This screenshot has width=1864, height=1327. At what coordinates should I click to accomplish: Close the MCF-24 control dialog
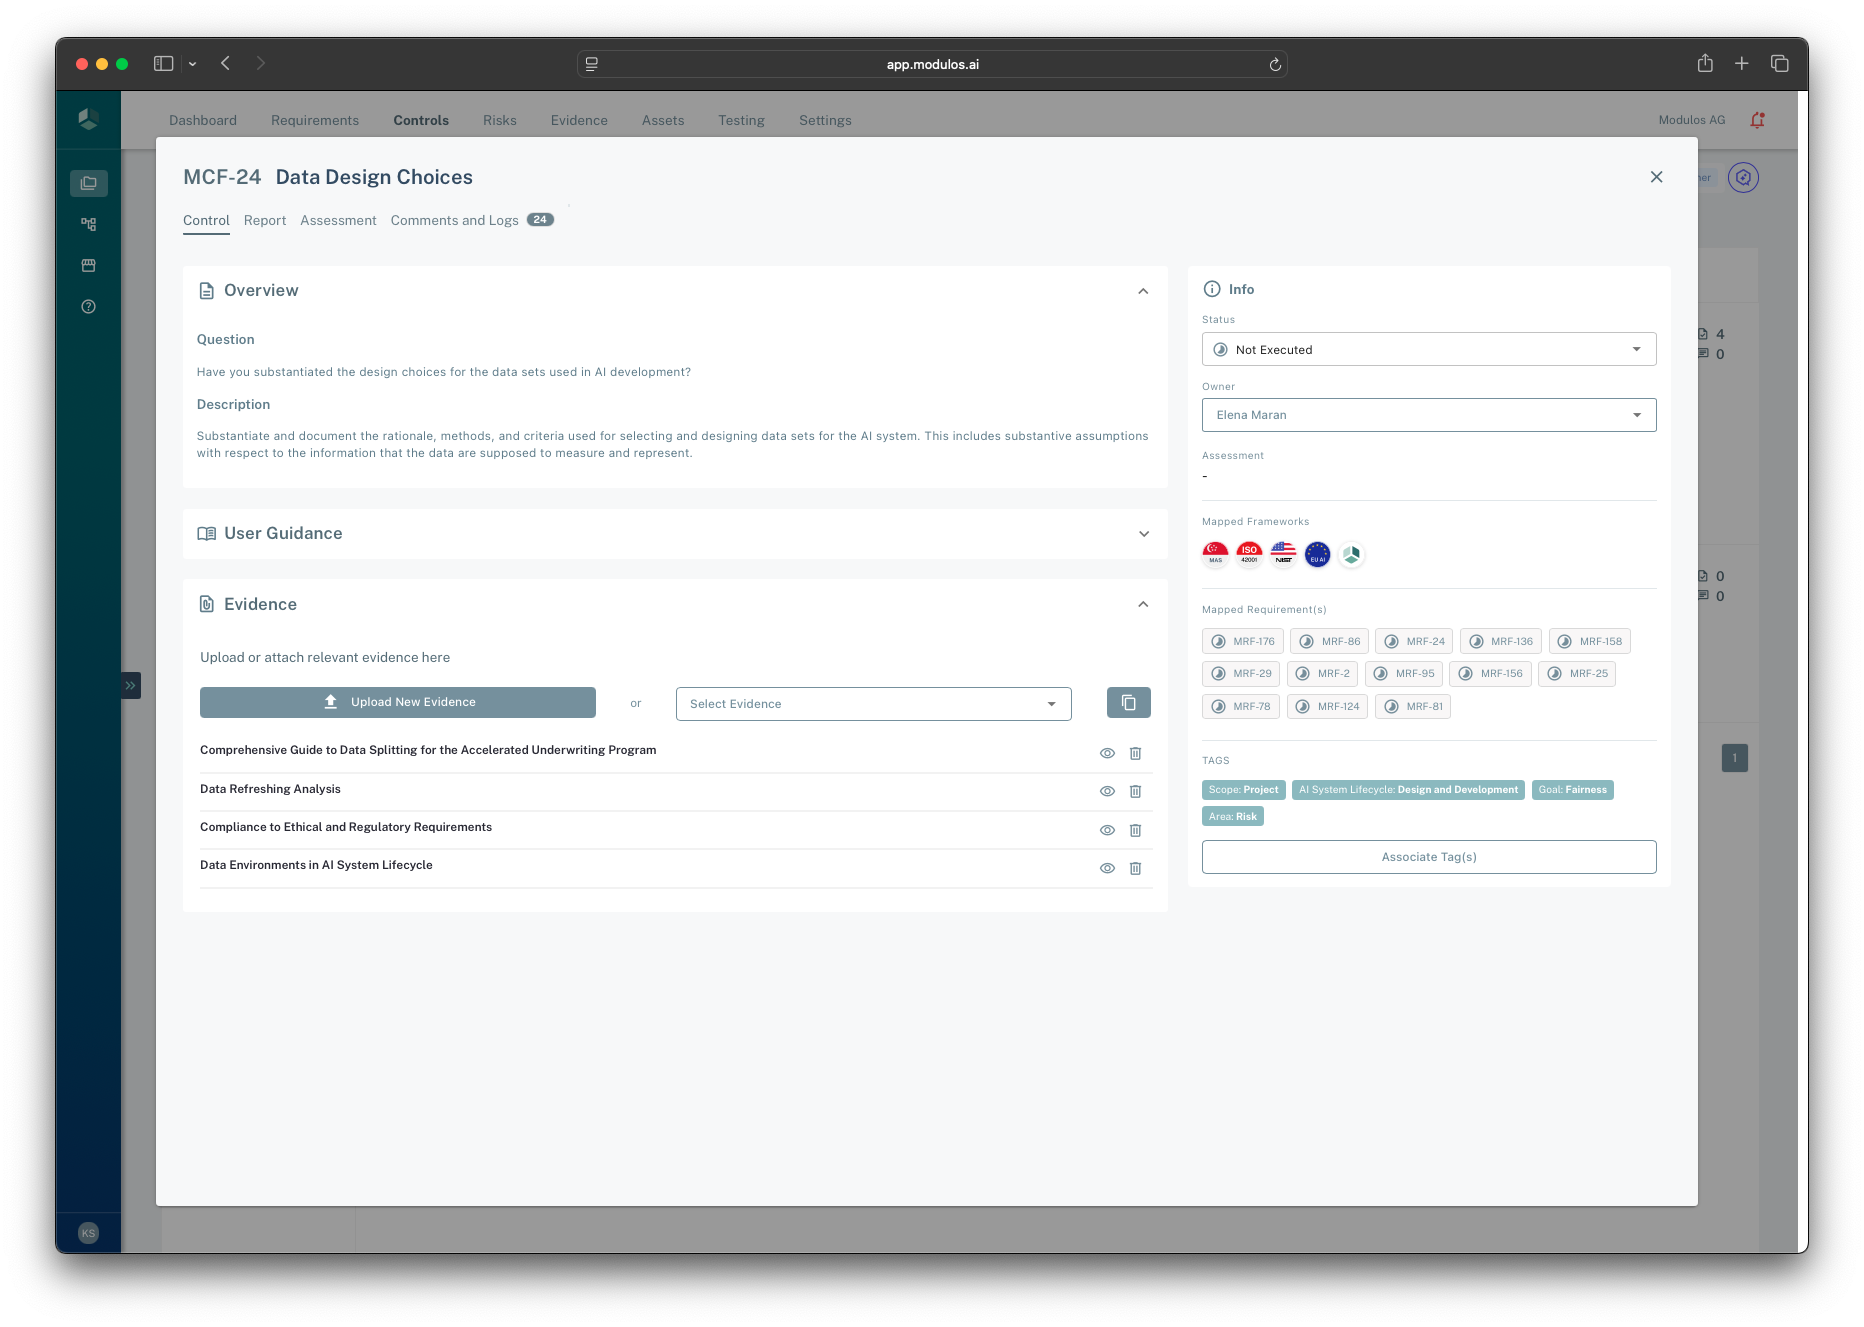click(x=1656, y=177)
